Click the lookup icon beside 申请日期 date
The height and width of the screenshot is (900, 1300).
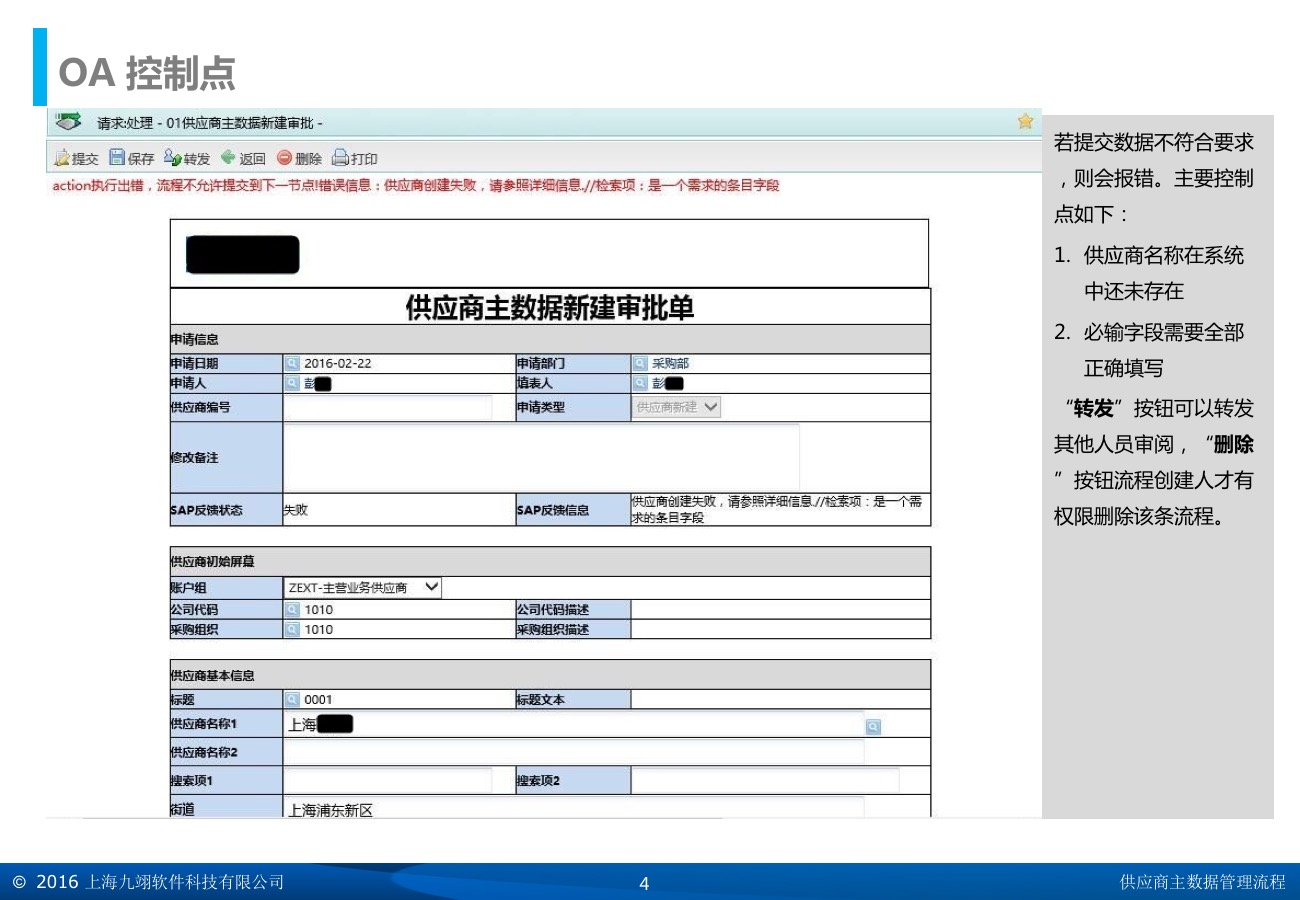click(293, 363)
